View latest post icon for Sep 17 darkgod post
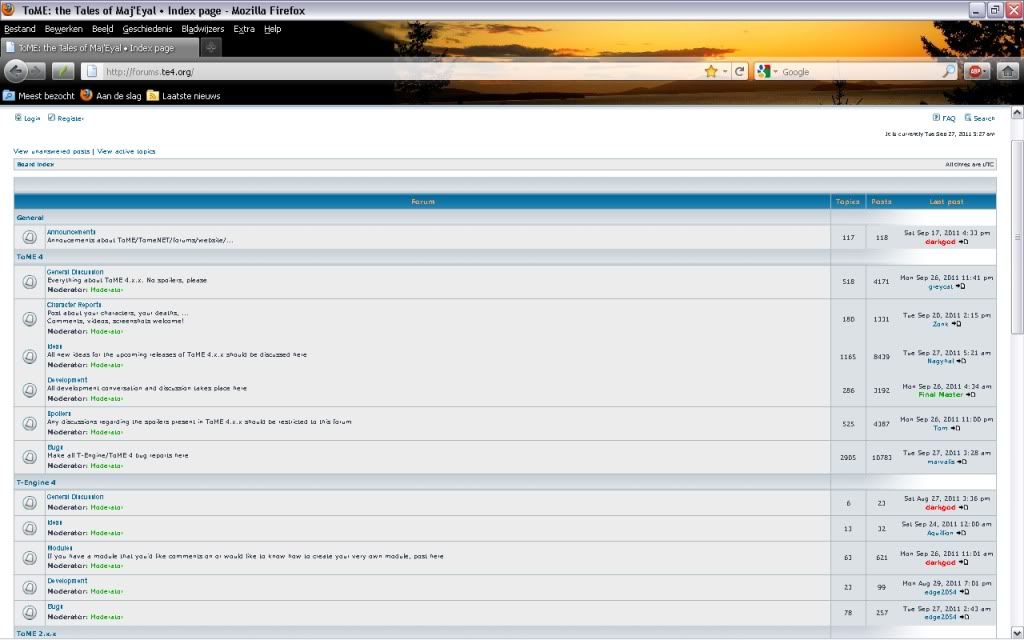This screenshot has width=1024, height=640. pyautogui.click(x=964, y=242)
